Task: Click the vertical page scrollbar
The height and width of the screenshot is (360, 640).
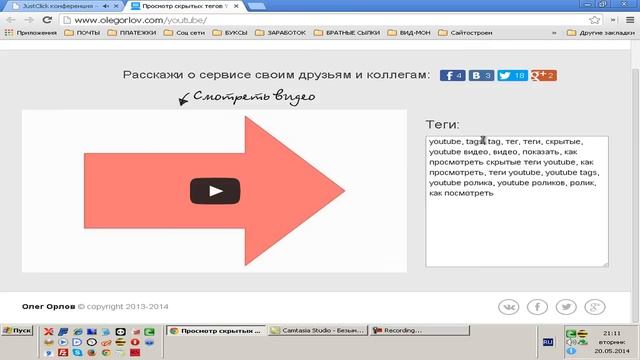Action: [x=635, y=195]
